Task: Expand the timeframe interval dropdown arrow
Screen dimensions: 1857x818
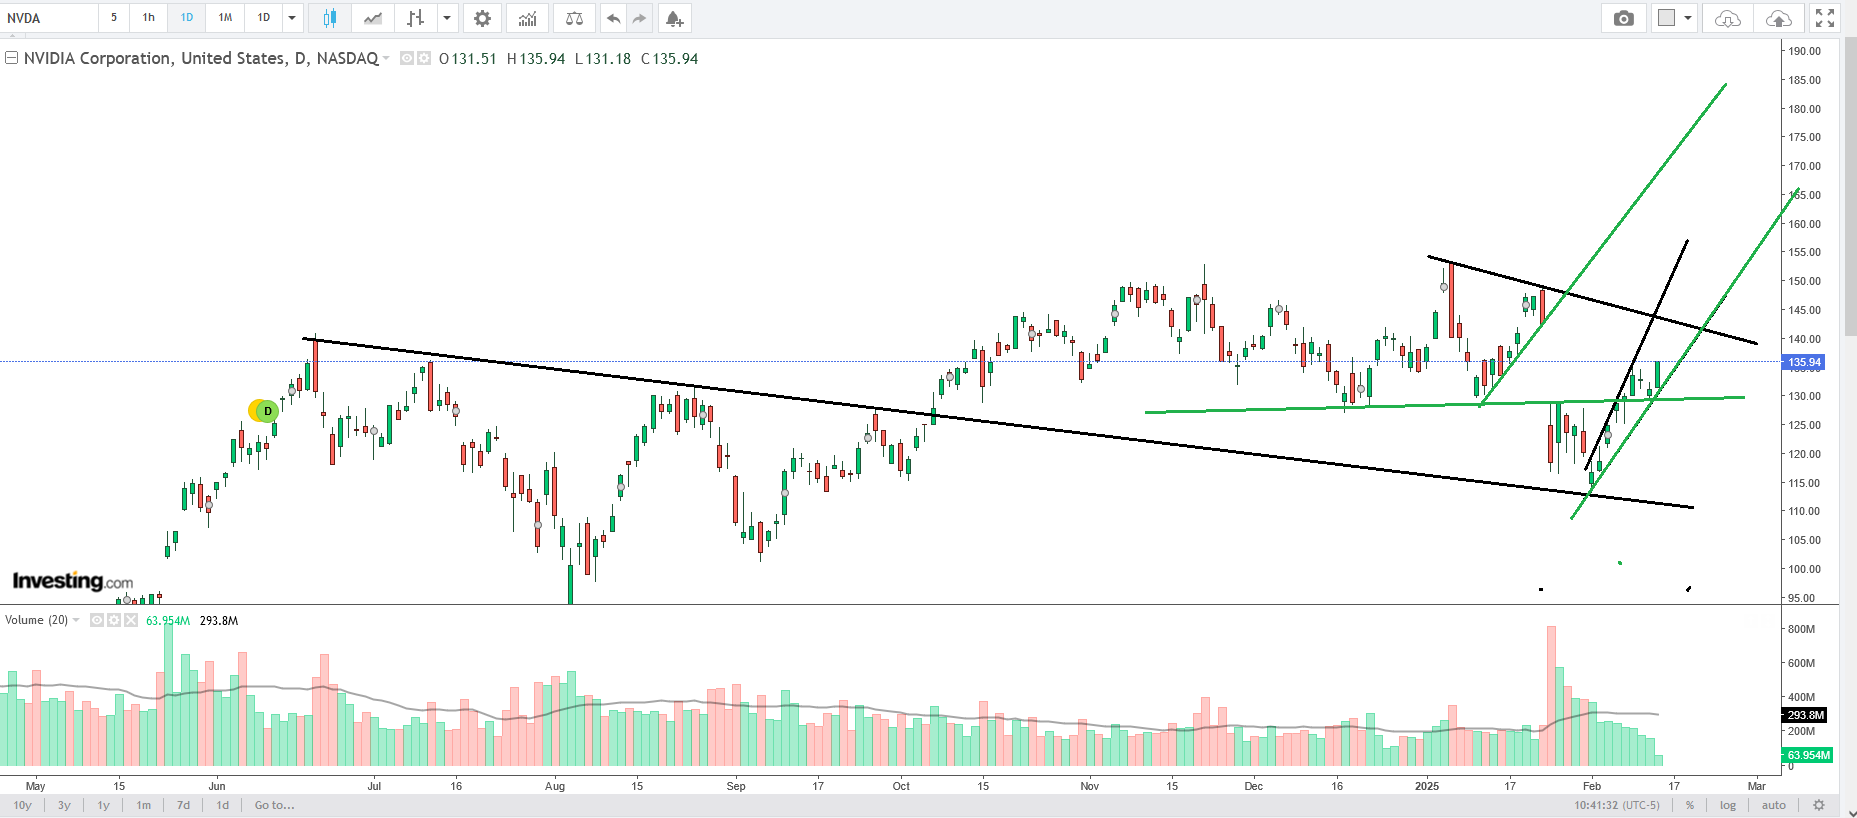Action: click(292, 18)
